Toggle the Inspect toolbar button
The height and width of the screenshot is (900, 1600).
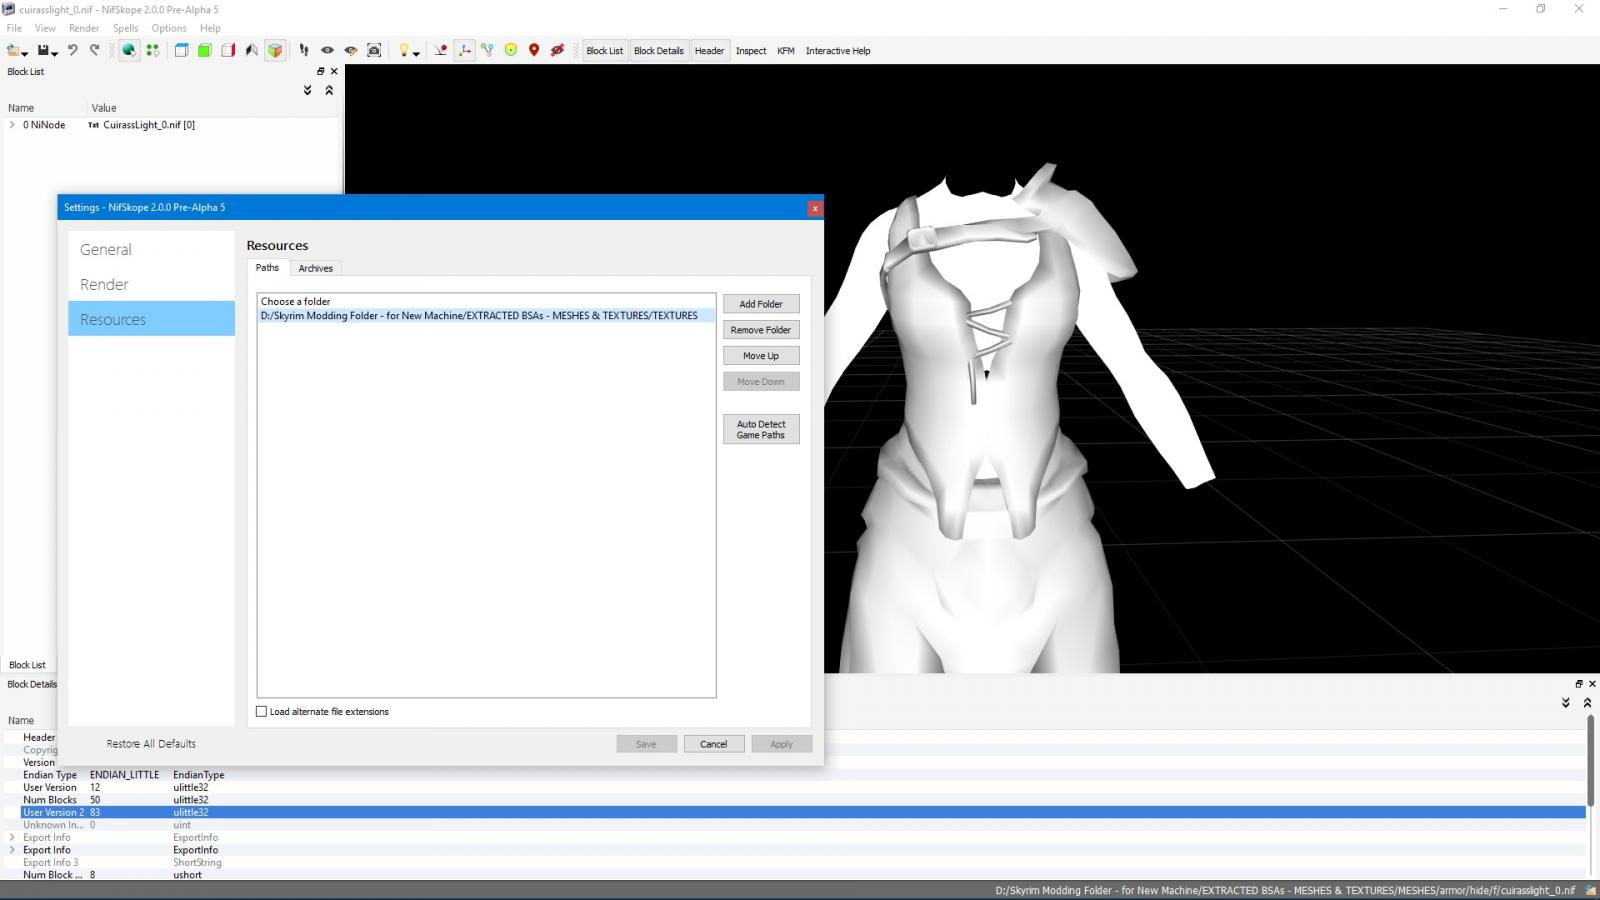point(751,51)
